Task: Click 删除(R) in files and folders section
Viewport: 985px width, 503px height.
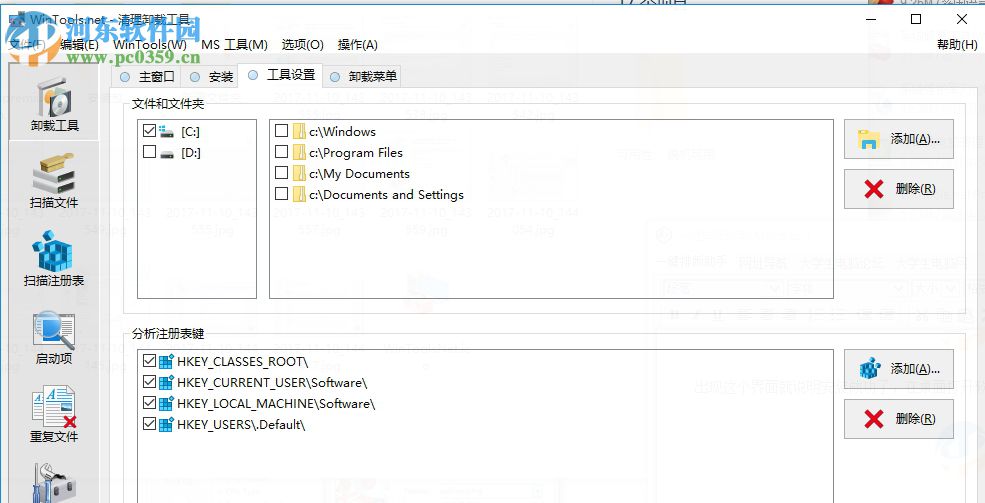Action: tap(899, 188)
